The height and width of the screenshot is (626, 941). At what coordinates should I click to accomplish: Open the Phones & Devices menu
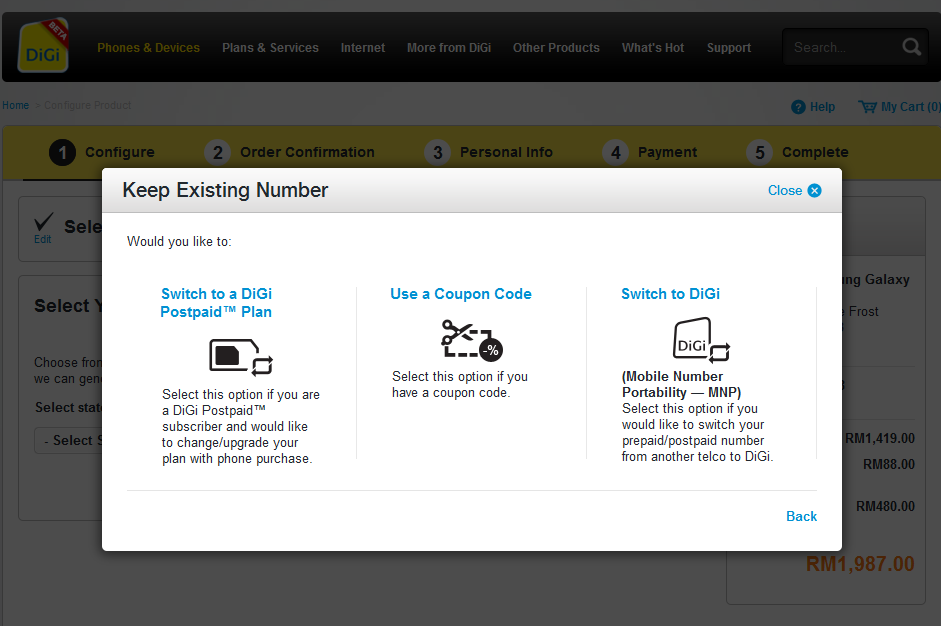tap(148, 48)
